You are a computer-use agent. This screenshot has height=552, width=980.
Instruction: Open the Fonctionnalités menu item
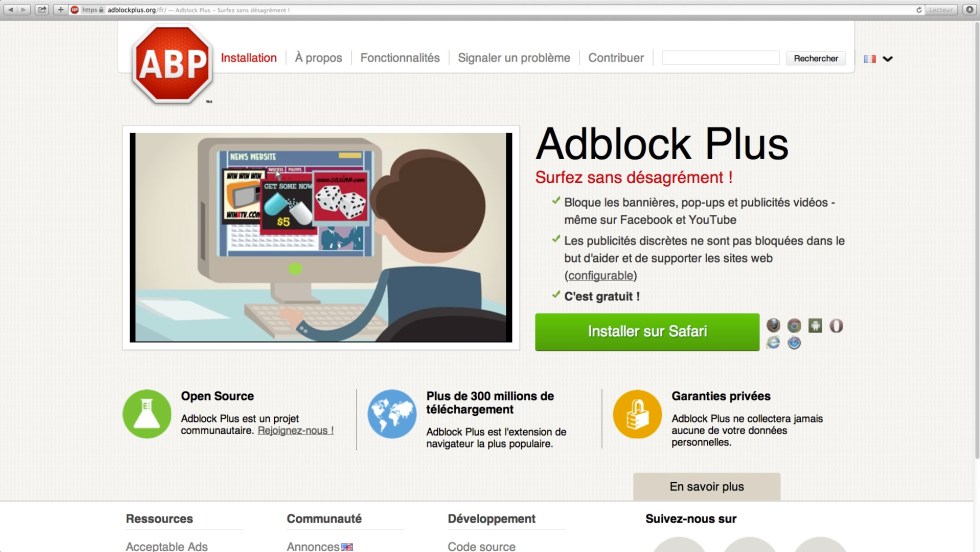point(400,58)
